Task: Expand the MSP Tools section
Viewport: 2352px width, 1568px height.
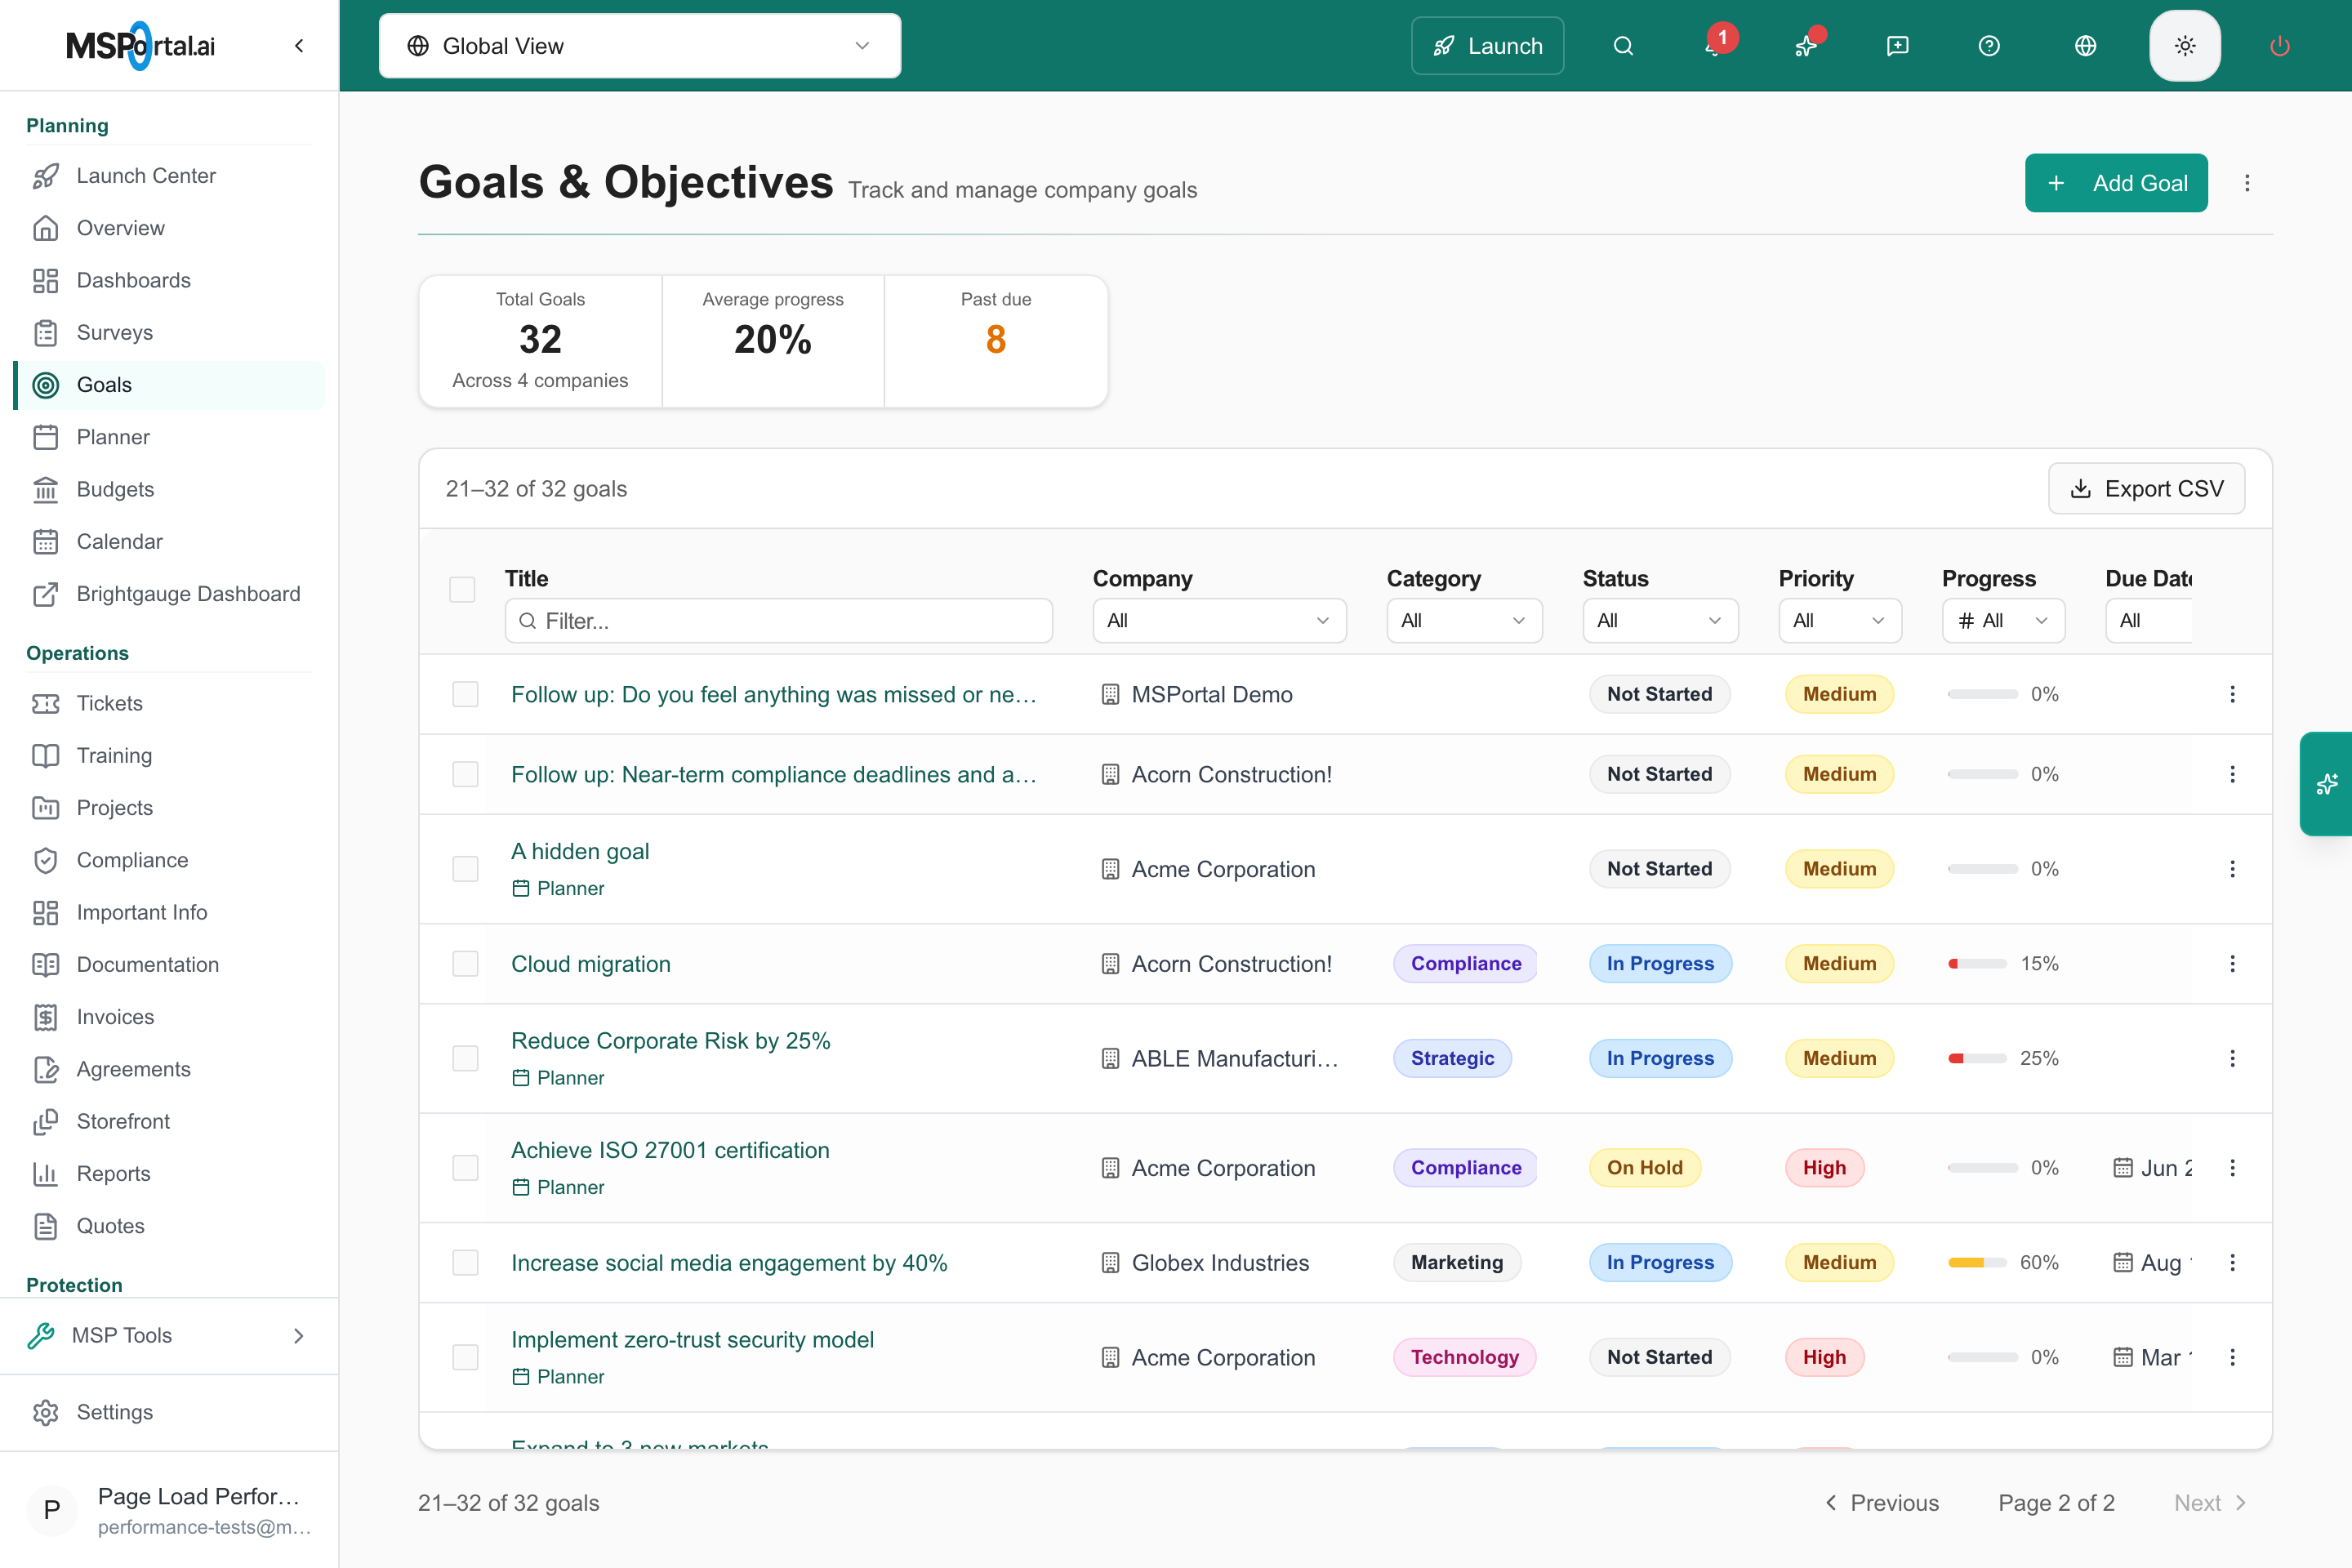Action: click(x=169, y=1335)
